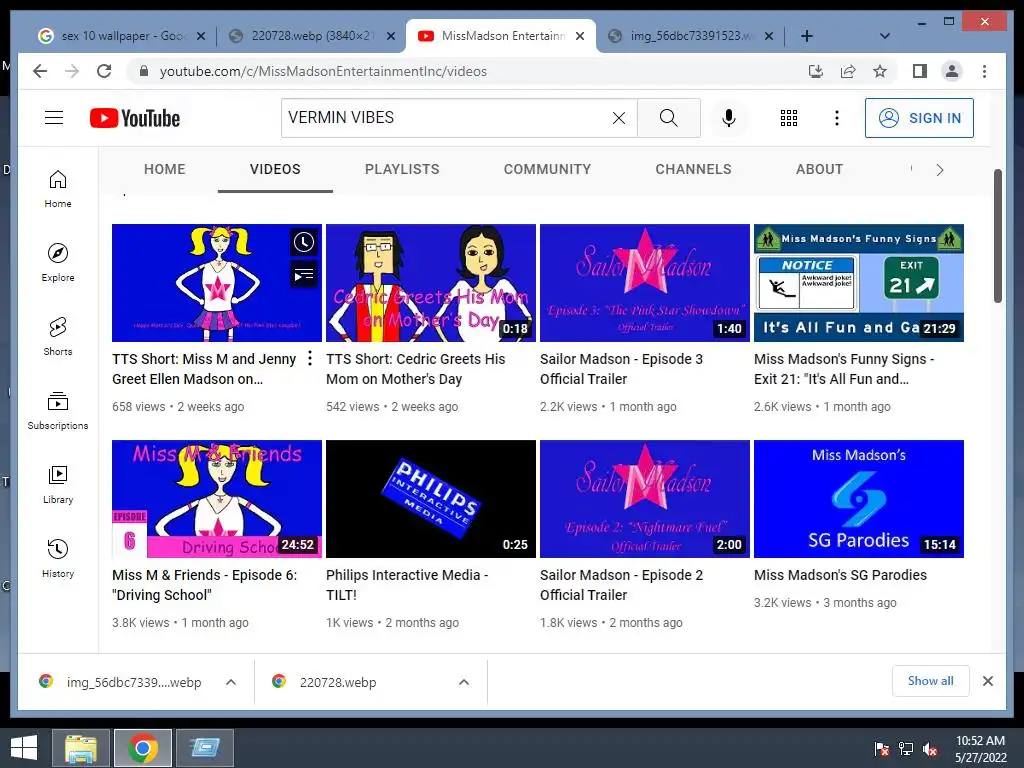Click the Chrome taskbar icon

coord(143,748)
